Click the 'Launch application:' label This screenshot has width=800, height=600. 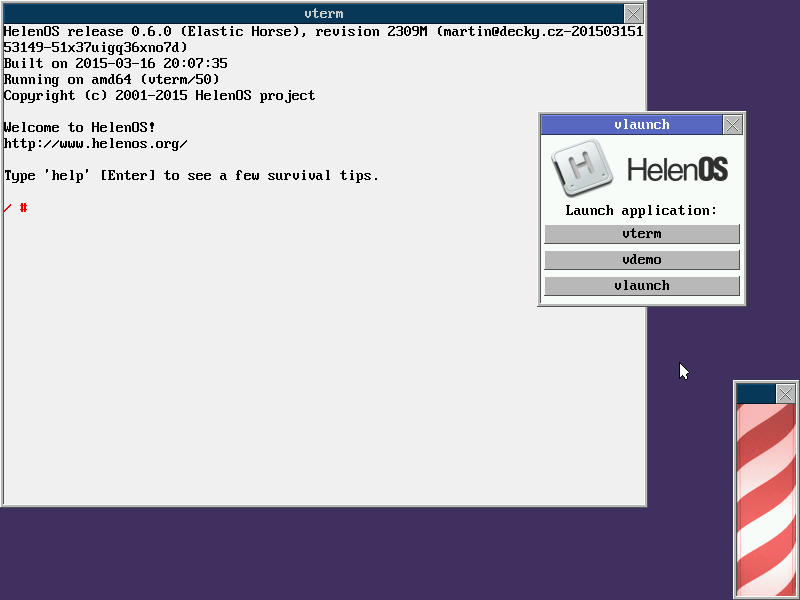[x=641, y=211]
